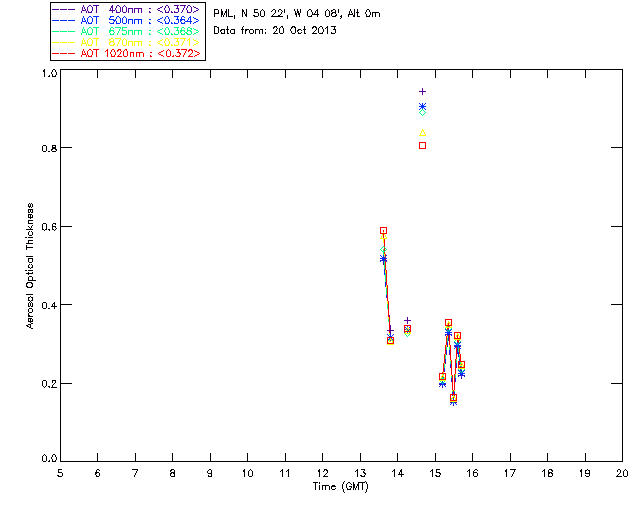This screenshot has width=640, height=512.
Task: Select the red square point near 0.59
Action: tap(383, 231)
